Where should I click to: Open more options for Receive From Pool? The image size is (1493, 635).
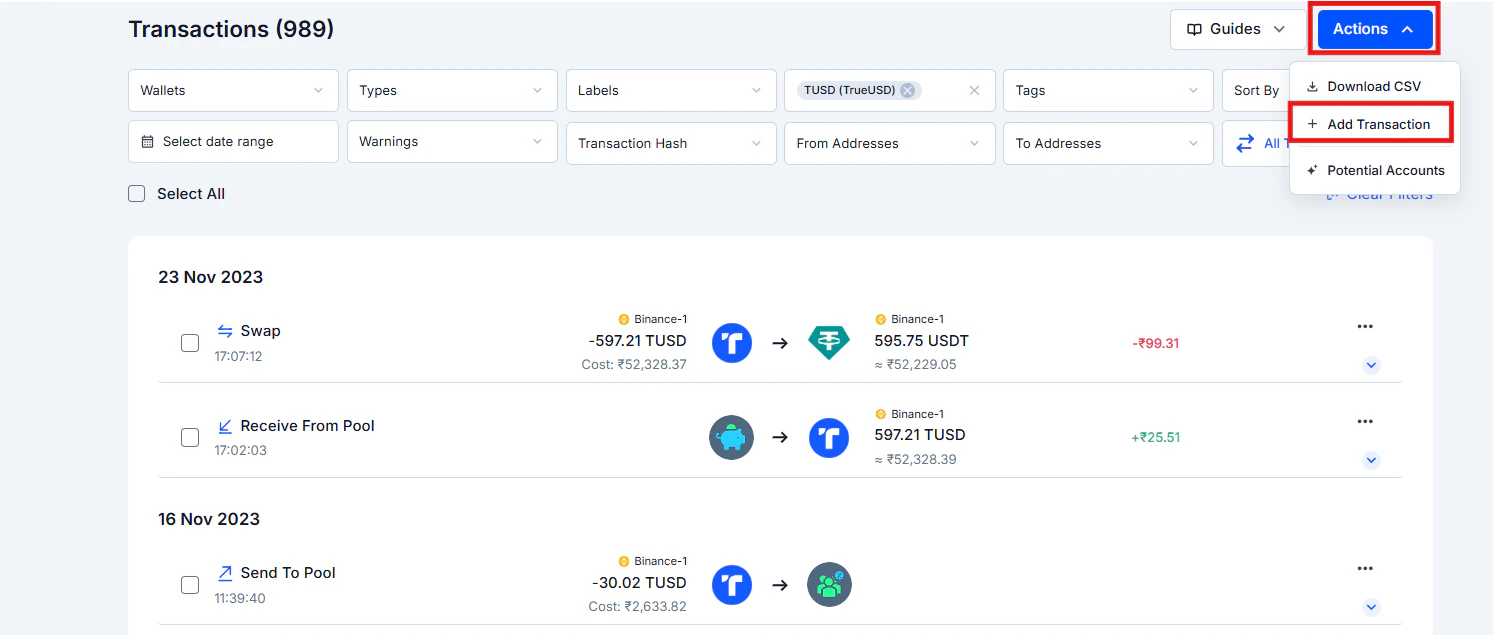tap(1365, 421)
